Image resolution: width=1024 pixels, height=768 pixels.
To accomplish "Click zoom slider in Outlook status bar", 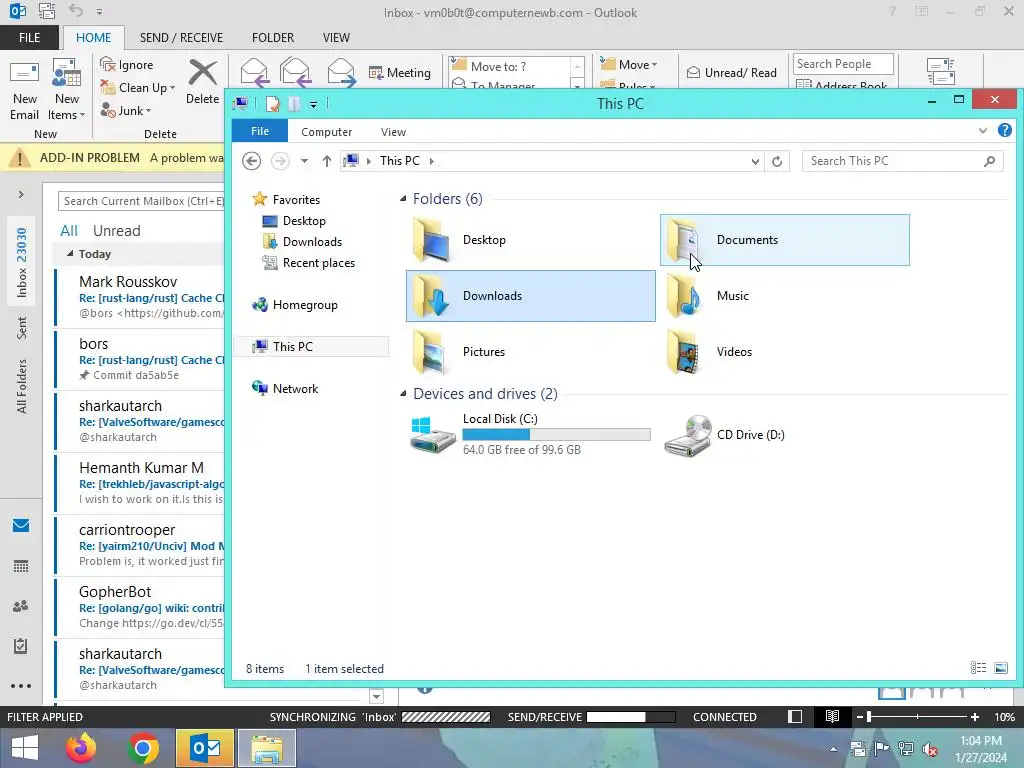I will (x=917, y=716).
